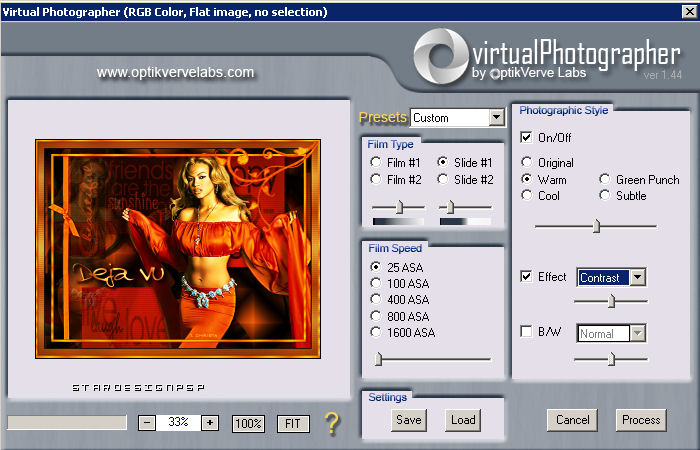The height and width of the screenshot is (450, 700).
Task: Click the FIT preview button
Action: point(293,424)
